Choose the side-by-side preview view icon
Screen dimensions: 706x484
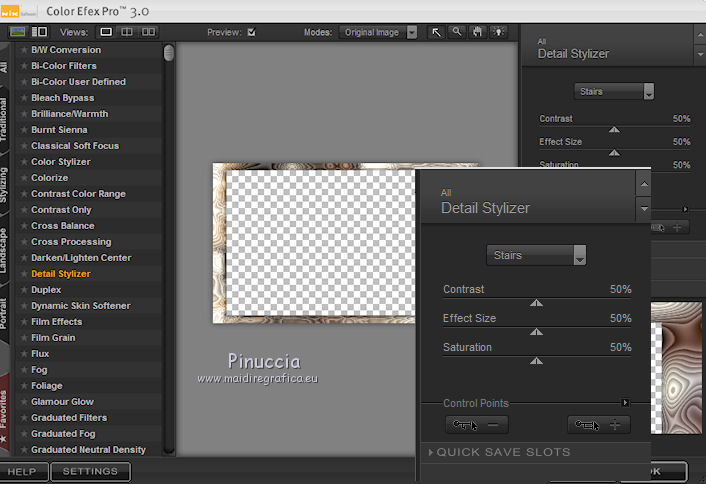[x=148, y=32]
